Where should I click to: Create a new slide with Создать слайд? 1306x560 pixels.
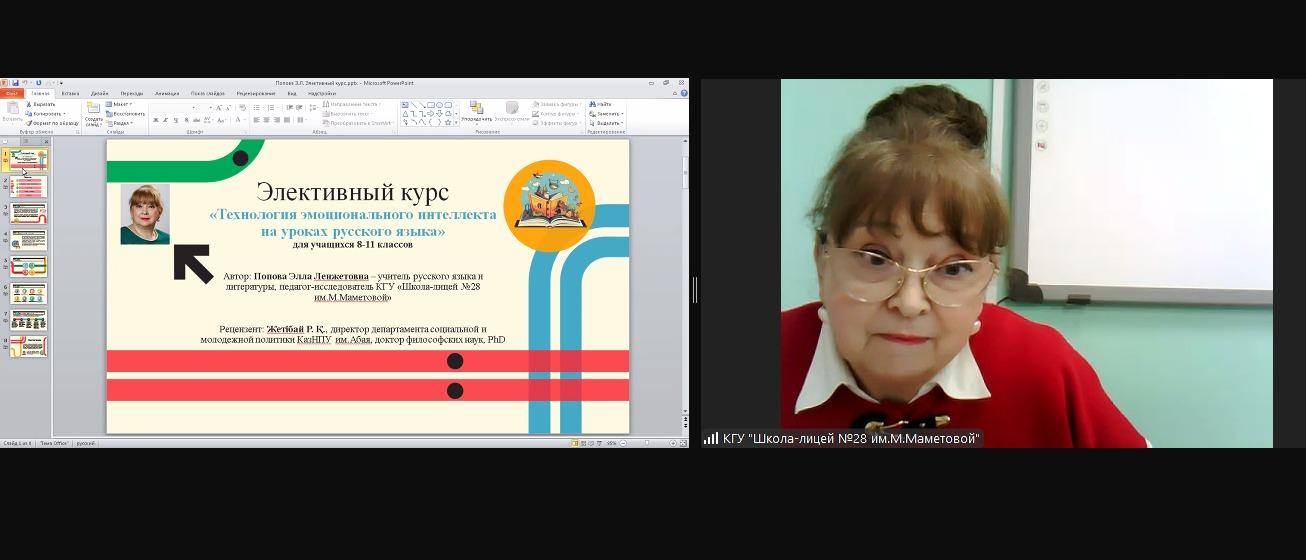[x=93, y=113]
